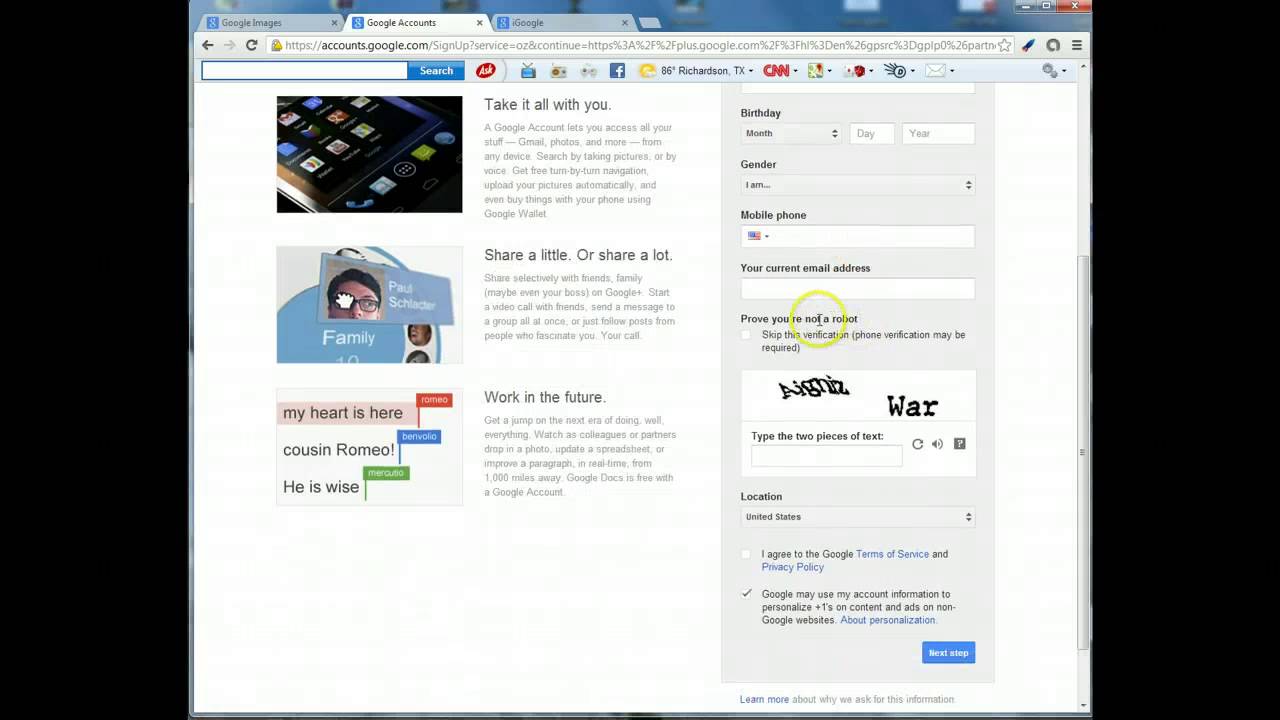Open the Chrome menu hamburger icon

[1077, 45]
